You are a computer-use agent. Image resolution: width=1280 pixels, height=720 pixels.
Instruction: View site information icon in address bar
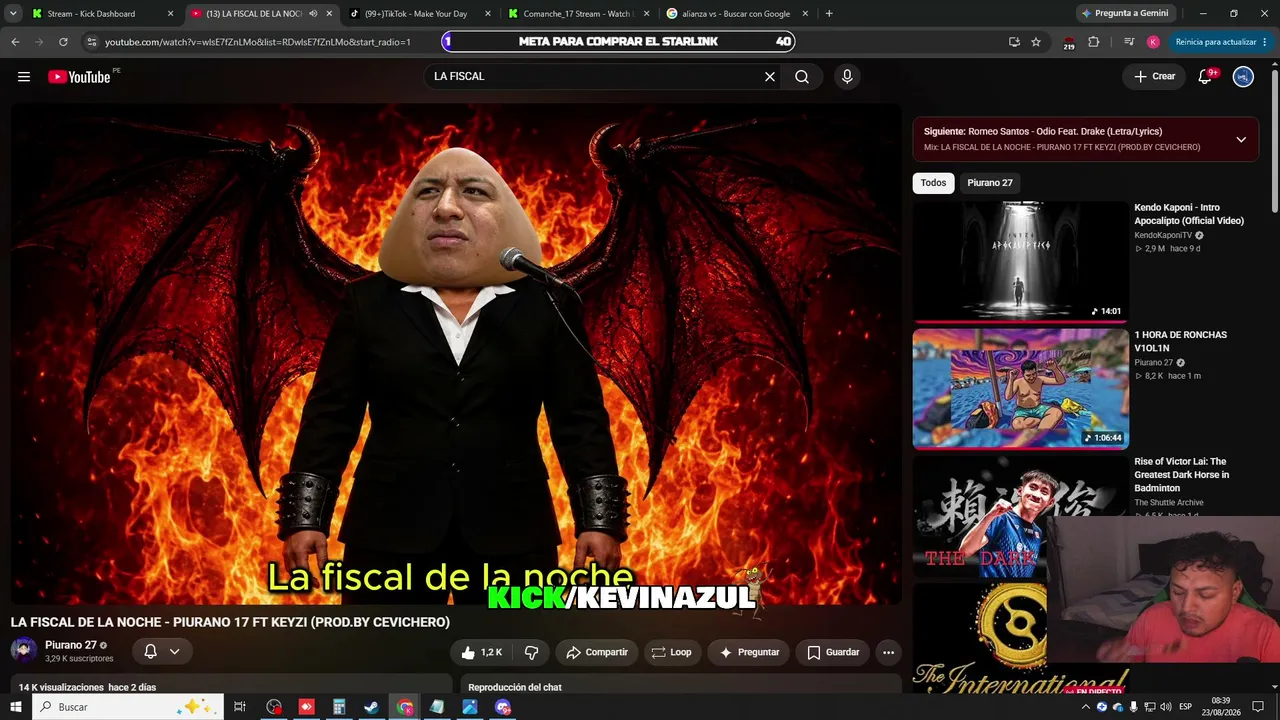pyautogui.click(x=92, y=42)
